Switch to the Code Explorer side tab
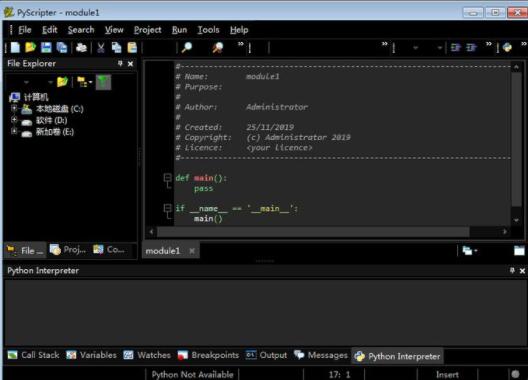This screenshot has height=380, width=528. pyautogui.click(x=109, y=250)
